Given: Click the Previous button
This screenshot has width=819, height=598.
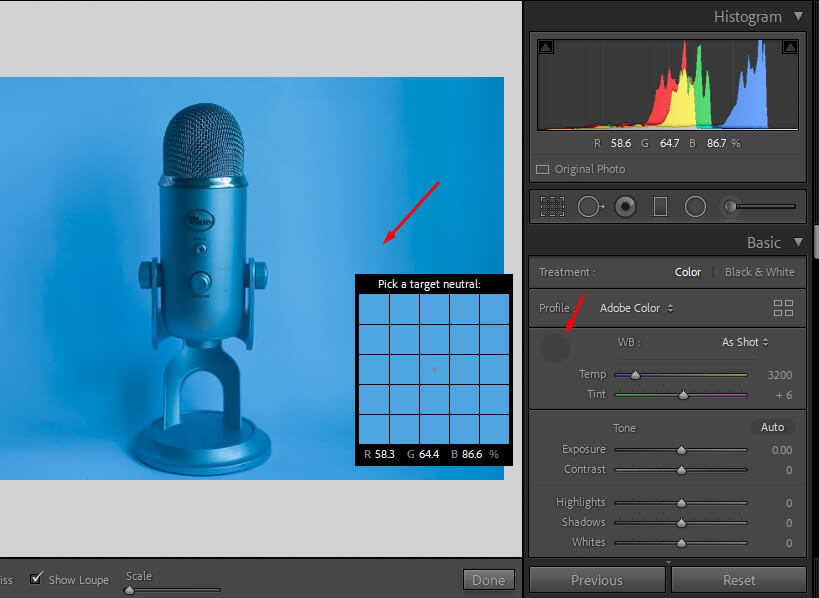Looking at the screenshot, I should pos(597,580).
